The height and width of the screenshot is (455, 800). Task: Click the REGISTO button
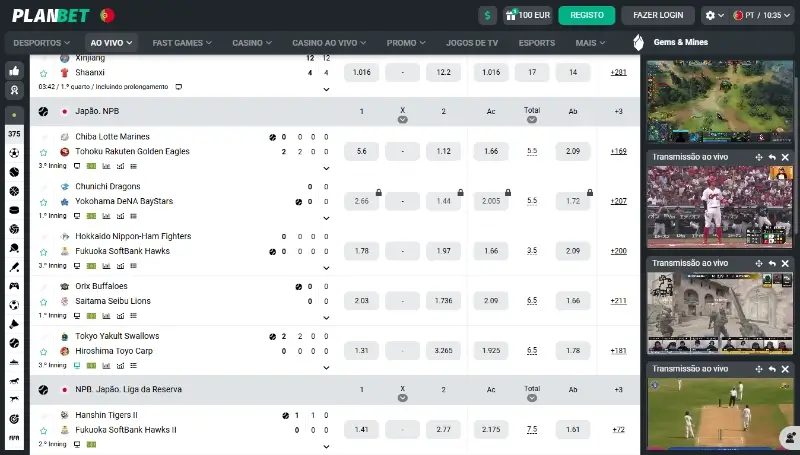(x=586, y=15)
